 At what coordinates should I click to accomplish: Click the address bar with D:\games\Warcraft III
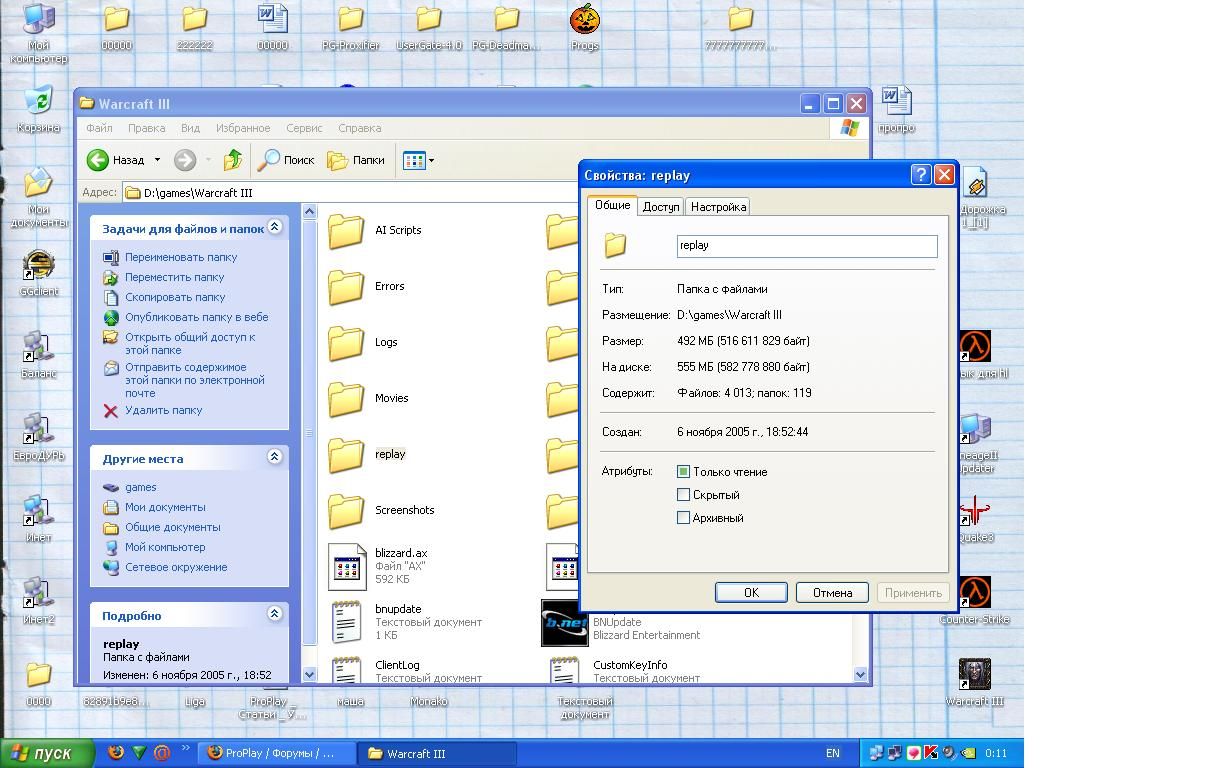350,192
